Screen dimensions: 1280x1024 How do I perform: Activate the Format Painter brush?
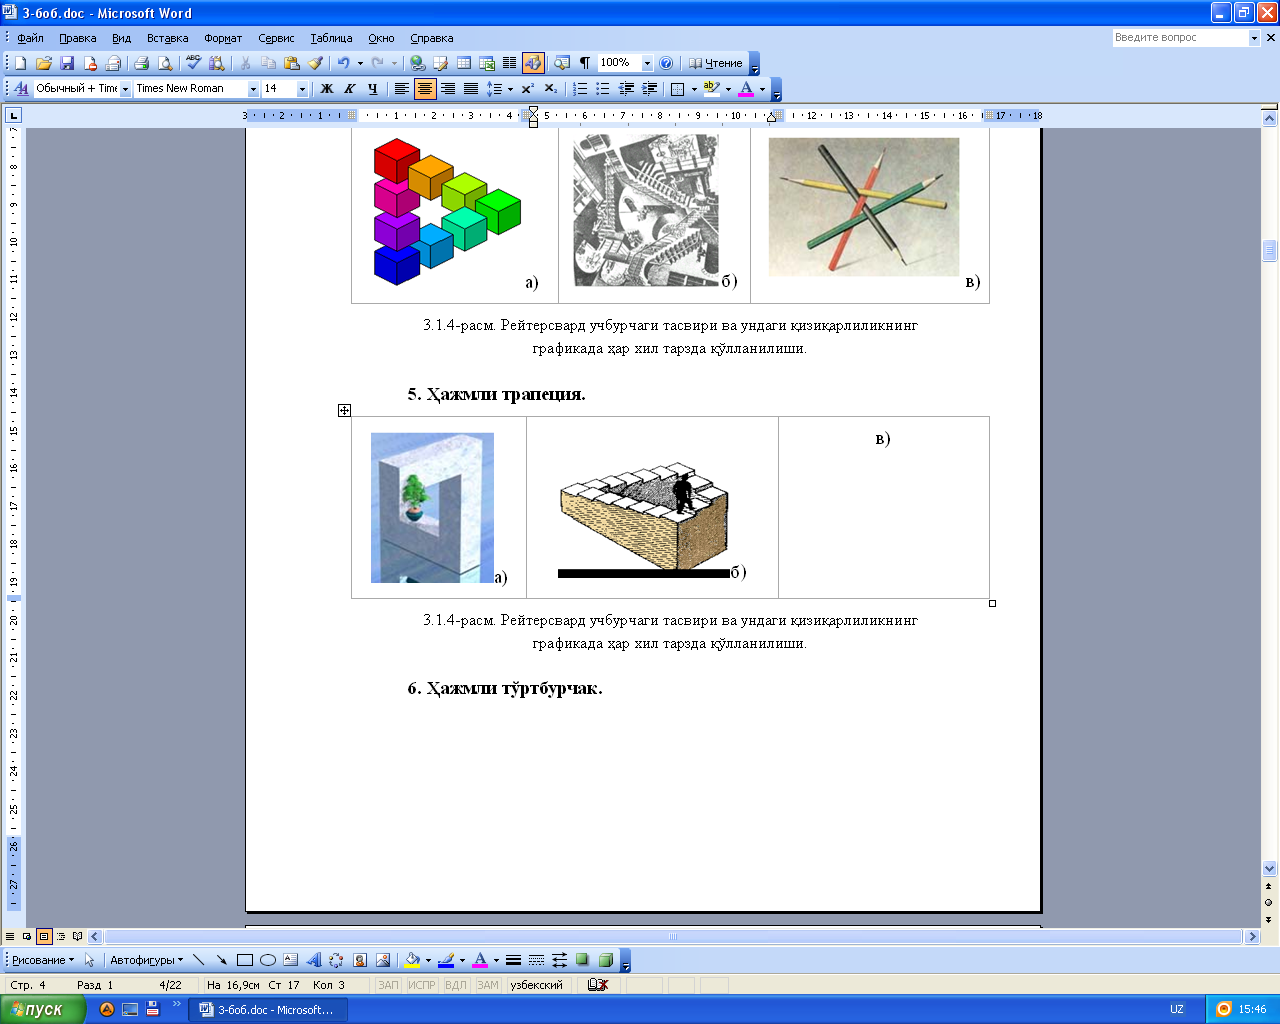(x=315, y=63)
